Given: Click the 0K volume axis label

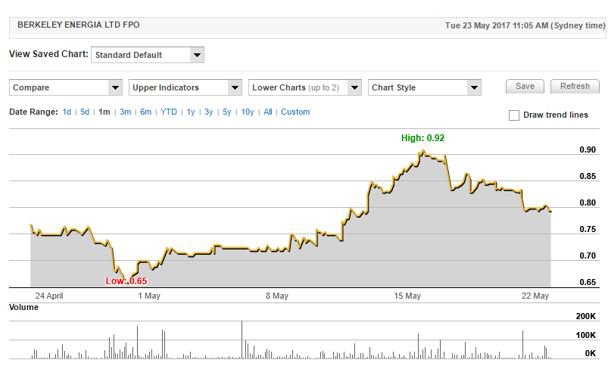Looking at the screenshot, I should [590, 353].
